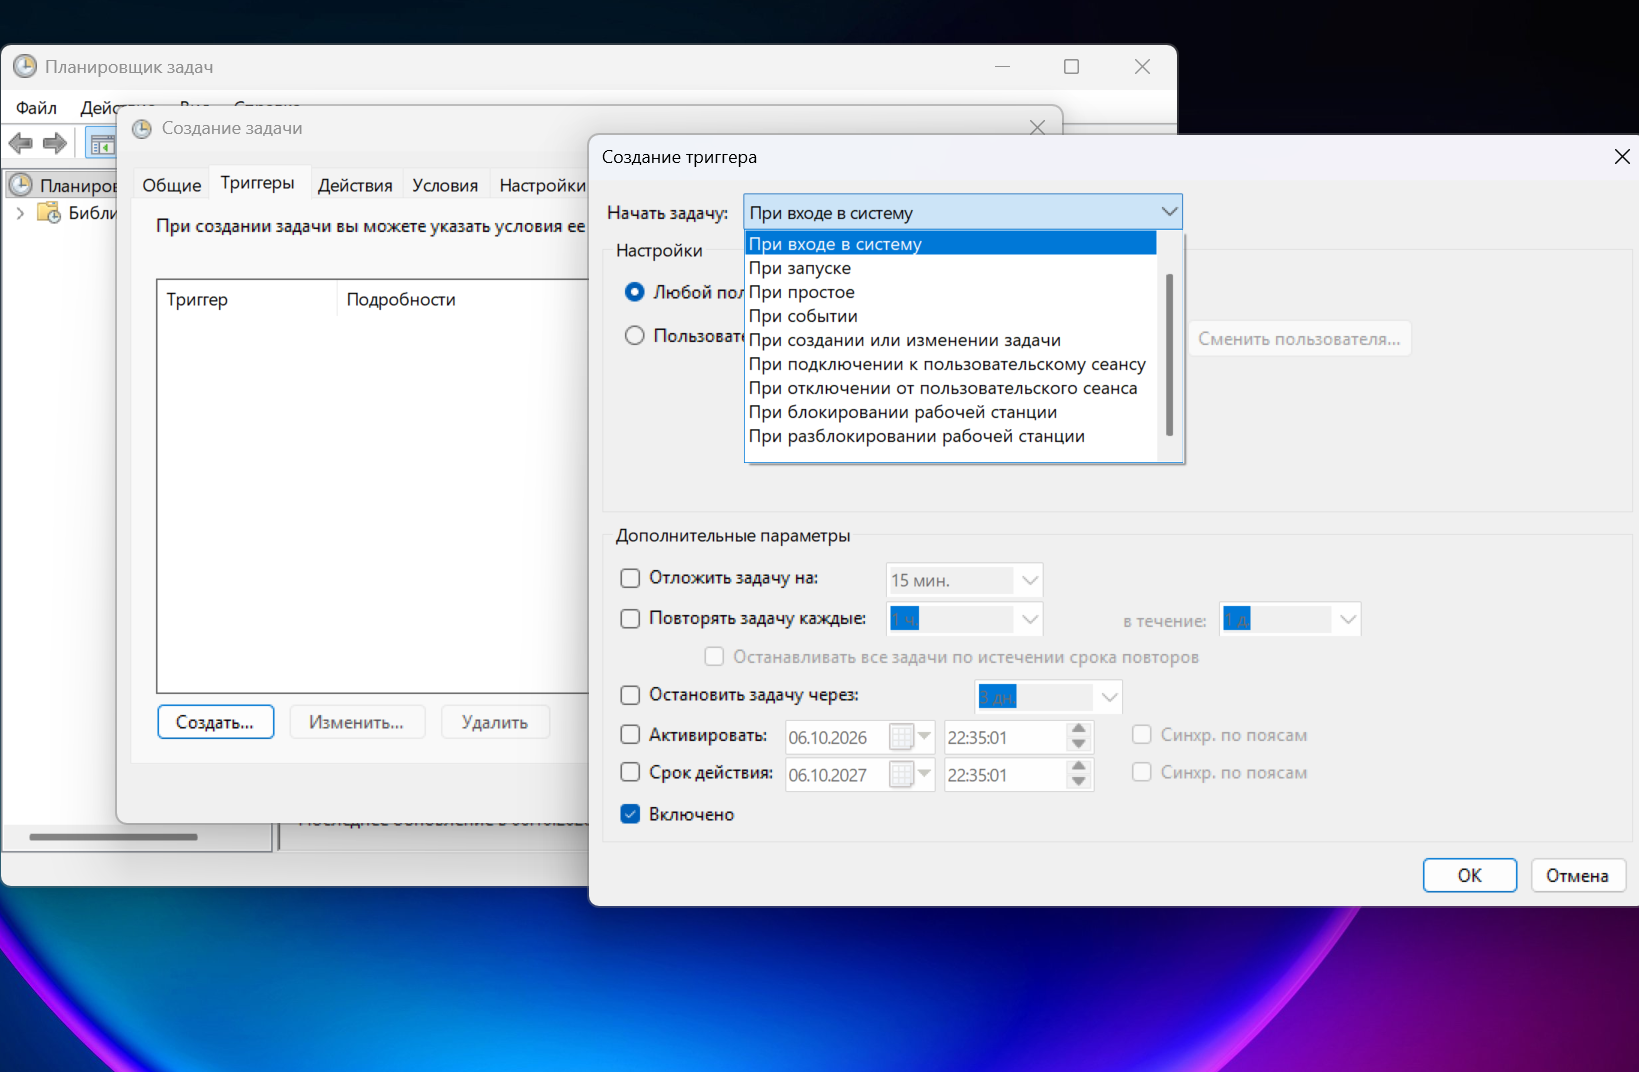Select the Пользователь radio button
Image resolution: width=1639 pixels, height=1072 pixels.
[634, 336]
